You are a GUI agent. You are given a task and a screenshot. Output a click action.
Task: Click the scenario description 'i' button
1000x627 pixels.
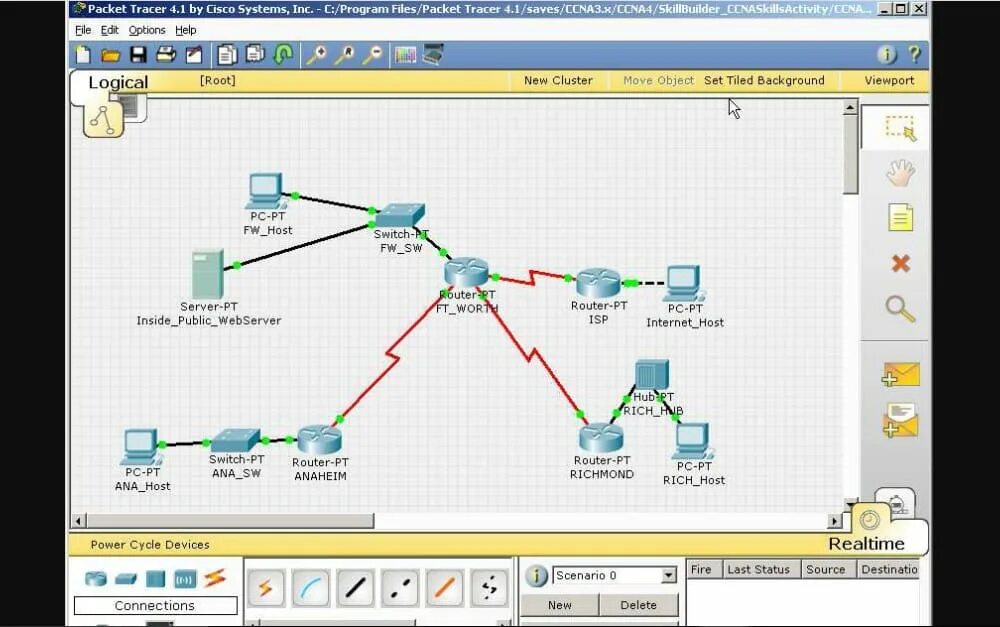[536, 575]
